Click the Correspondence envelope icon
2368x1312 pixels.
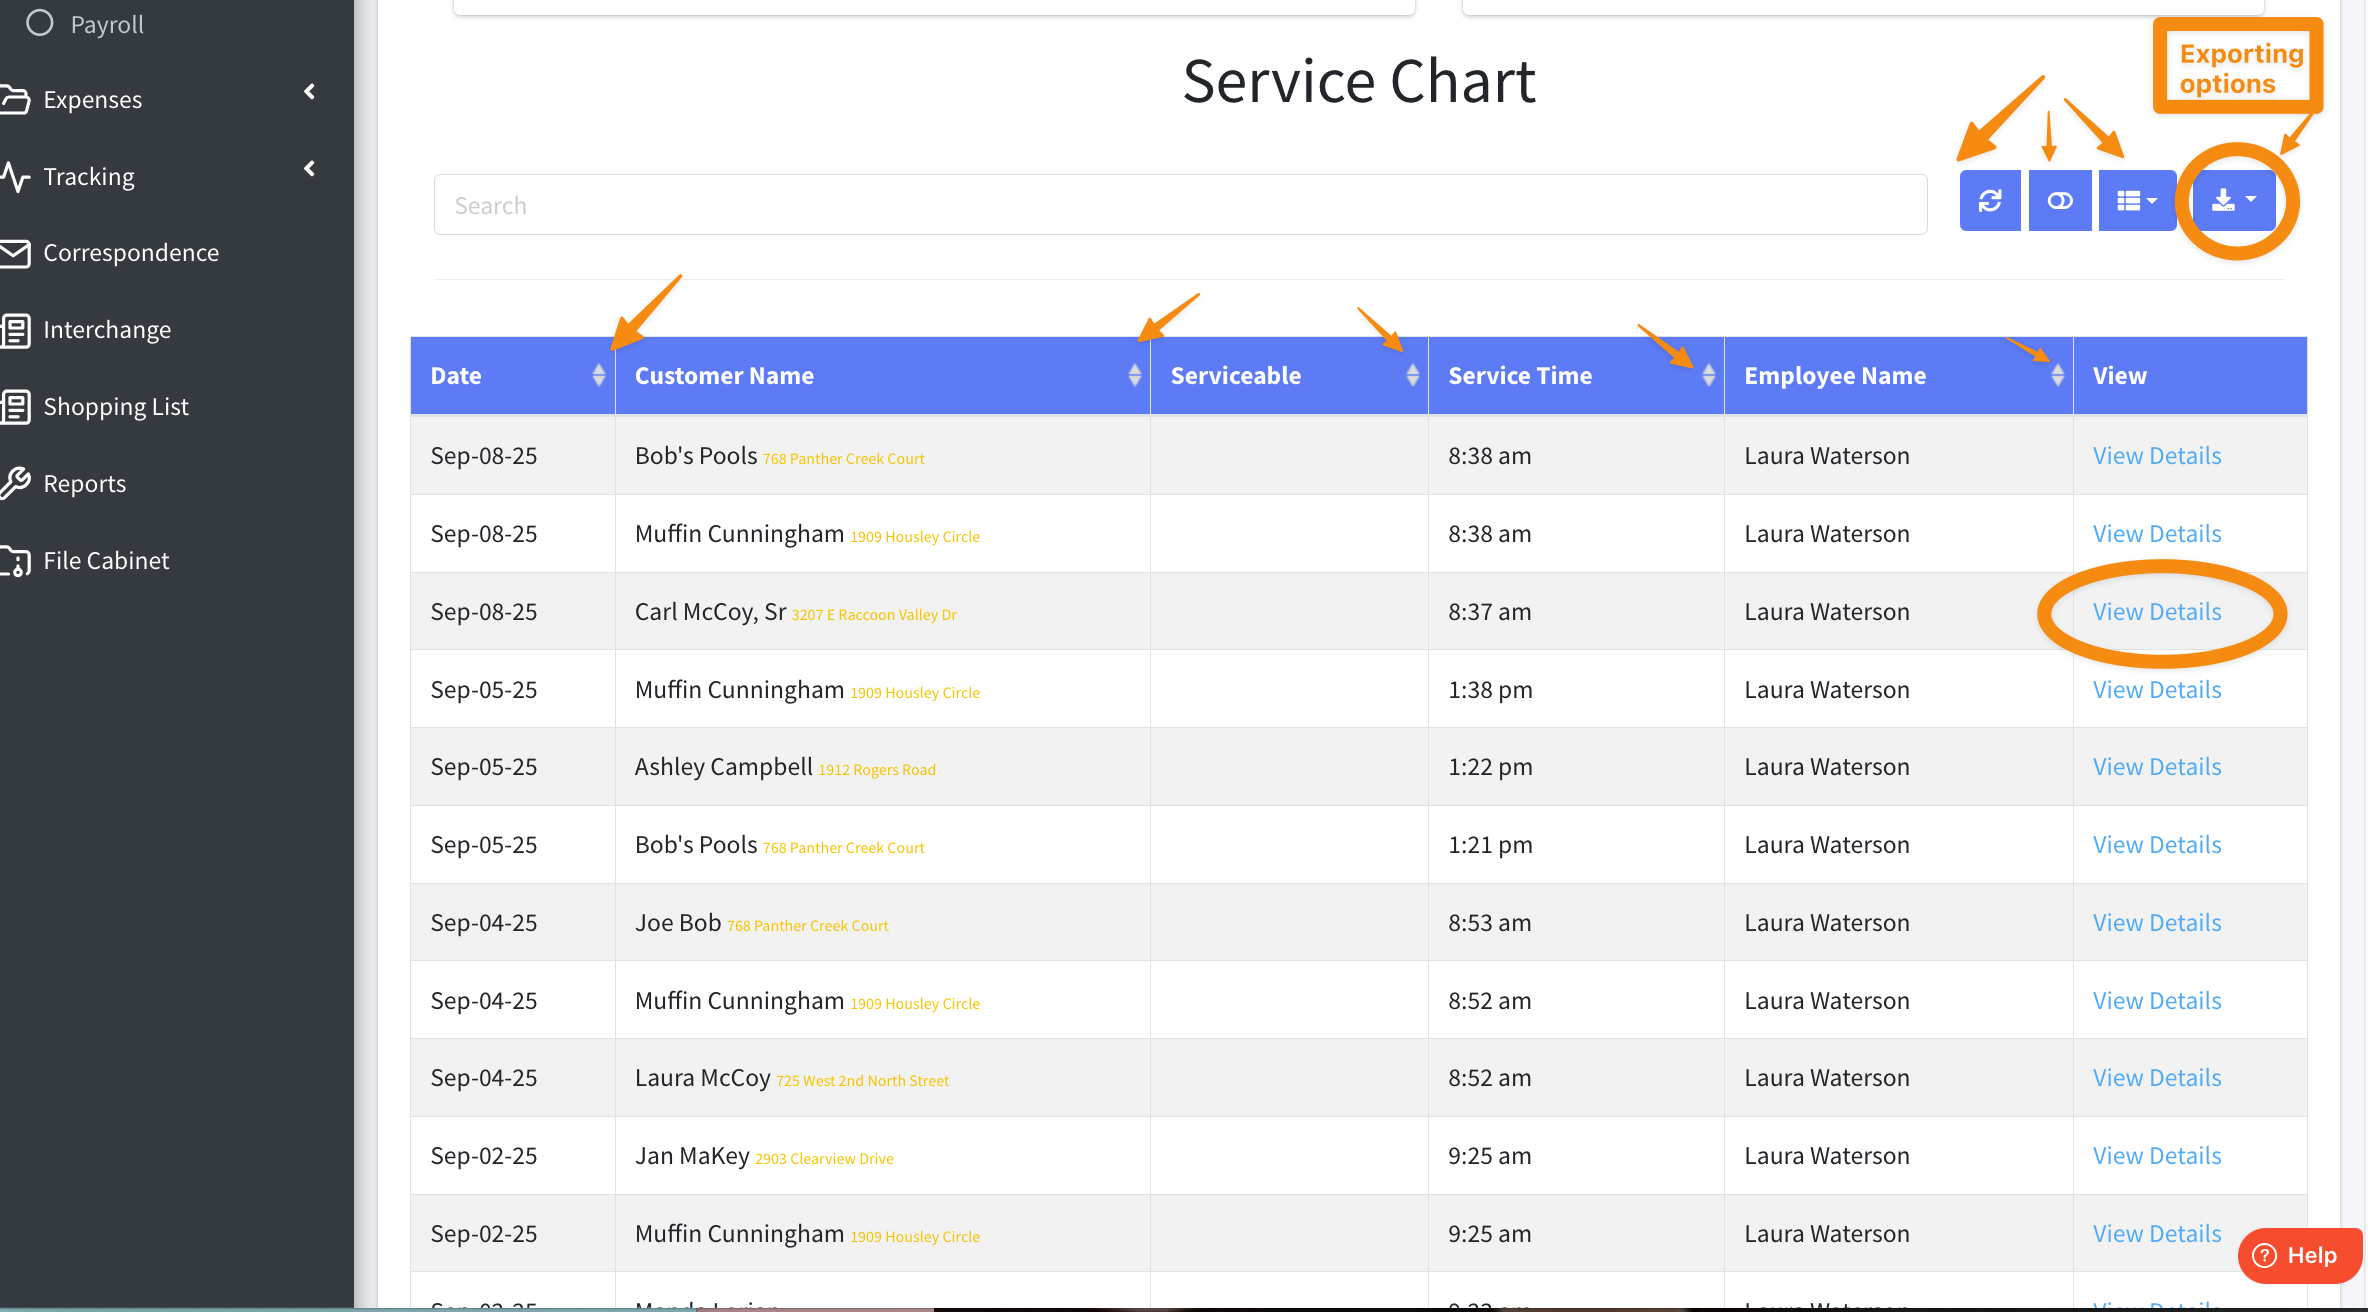16,253
